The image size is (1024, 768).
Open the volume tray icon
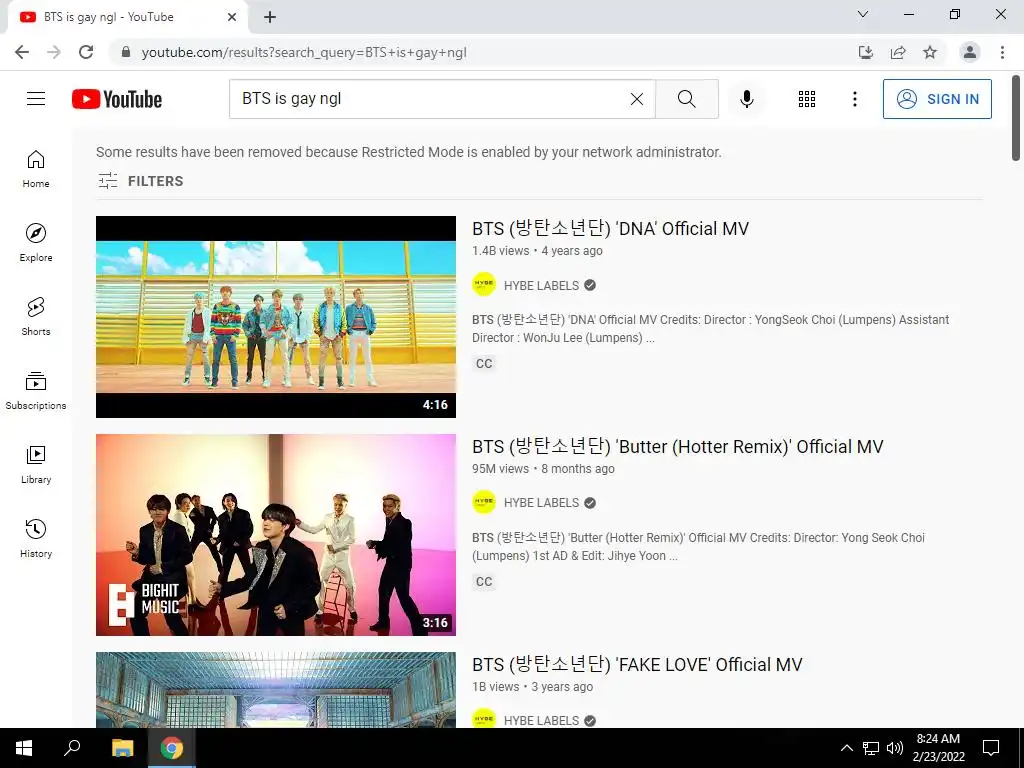click(x=895, y=748)
